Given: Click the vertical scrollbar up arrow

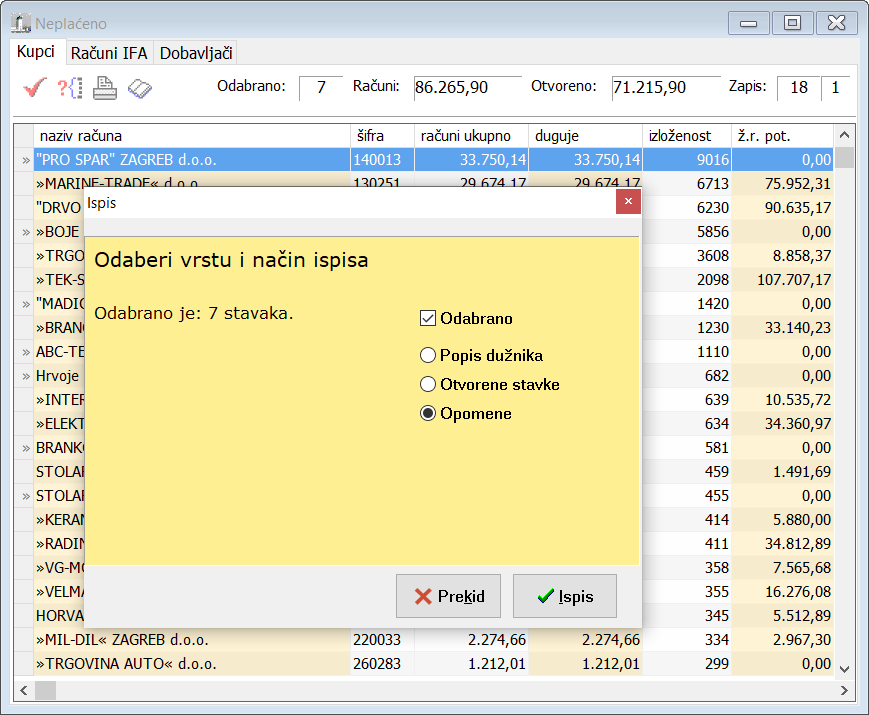Looking at the screenshot, I should pyautogui.click(x=843, y=135).
